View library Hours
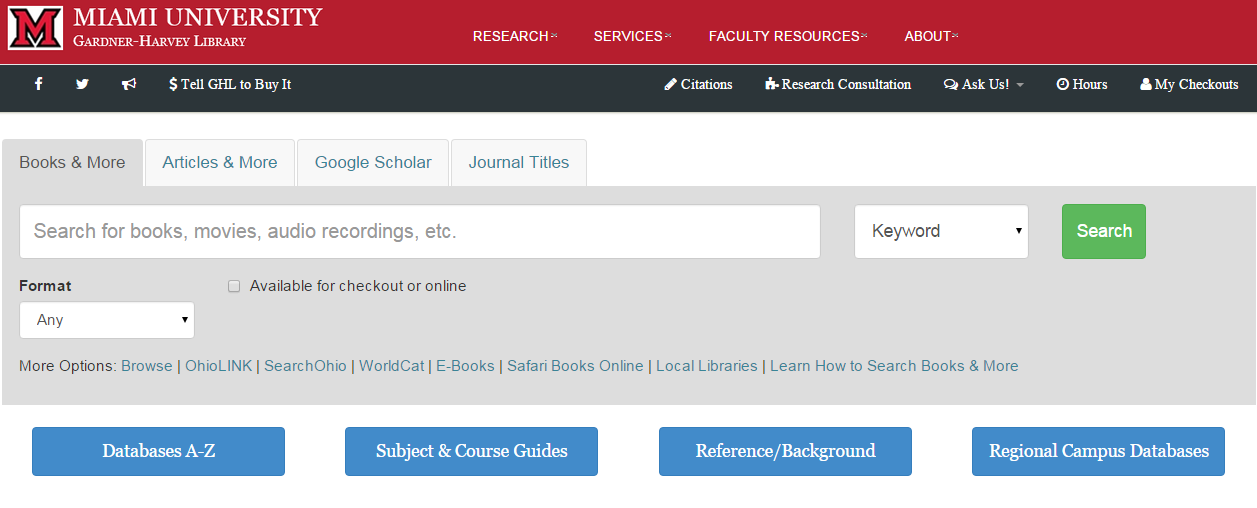Viewport: 1257px width, 508px height. coord(1082,84)
